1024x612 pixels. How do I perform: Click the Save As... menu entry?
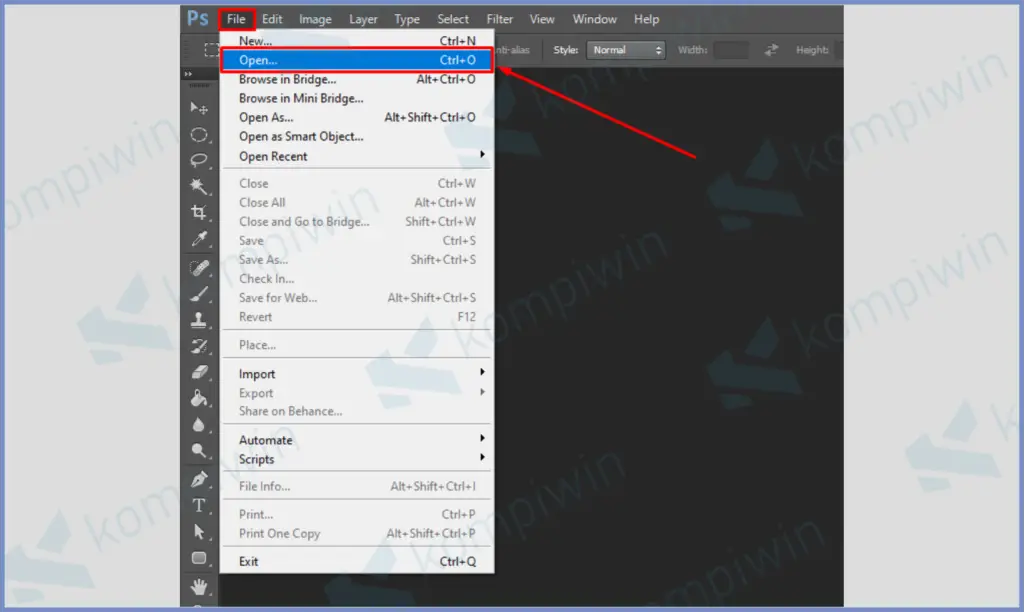[357, 259]
